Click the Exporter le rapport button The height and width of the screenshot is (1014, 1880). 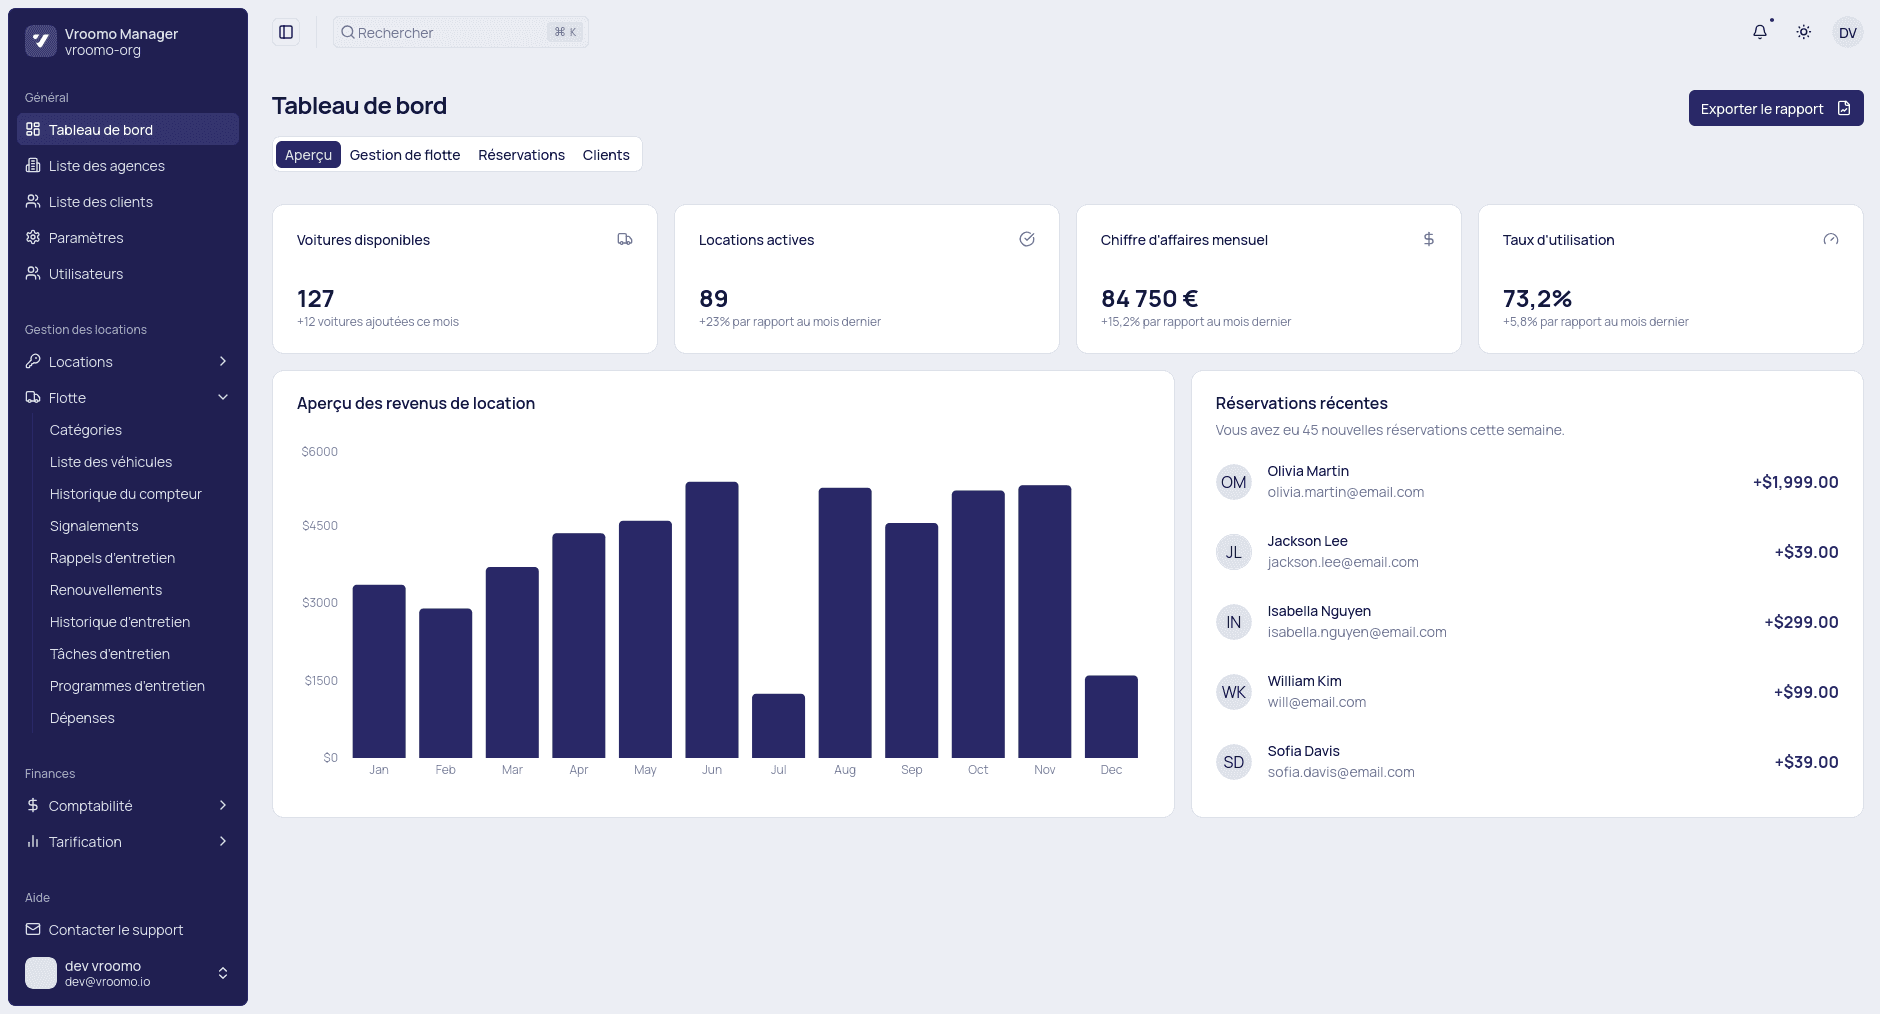point(1775,108)
